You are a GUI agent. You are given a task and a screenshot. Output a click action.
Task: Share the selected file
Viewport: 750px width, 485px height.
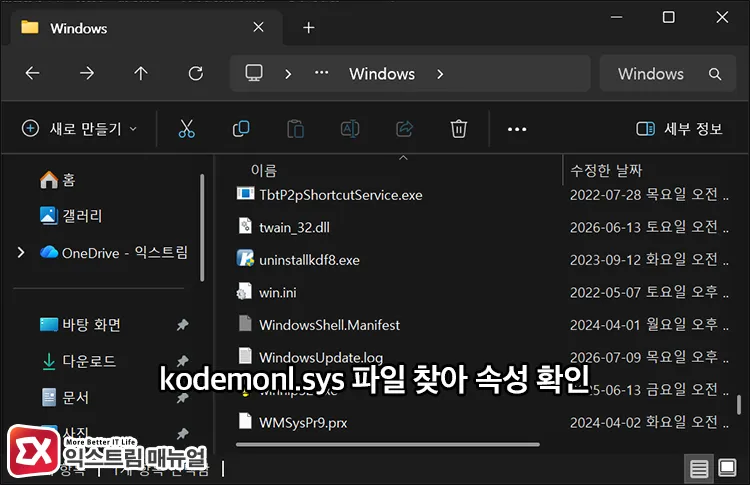pos(405,129)
